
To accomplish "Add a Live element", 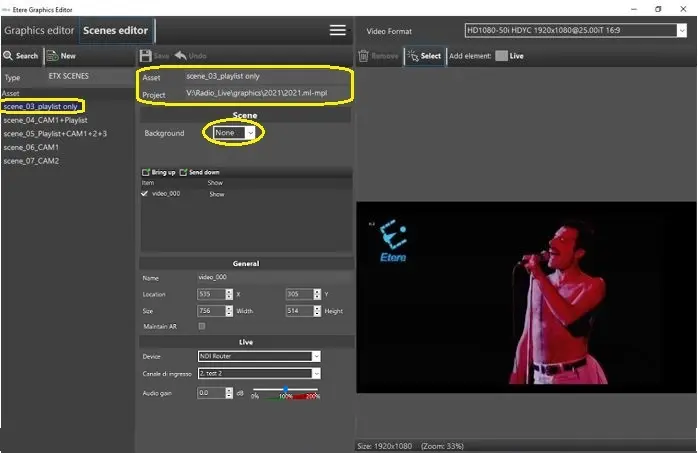I will click(501, 56).
